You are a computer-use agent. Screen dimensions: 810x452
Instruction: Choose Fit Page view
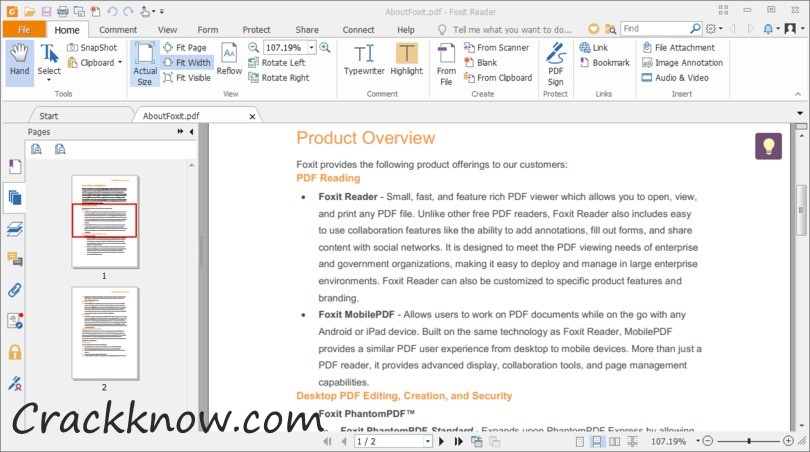tap(185, 48)
